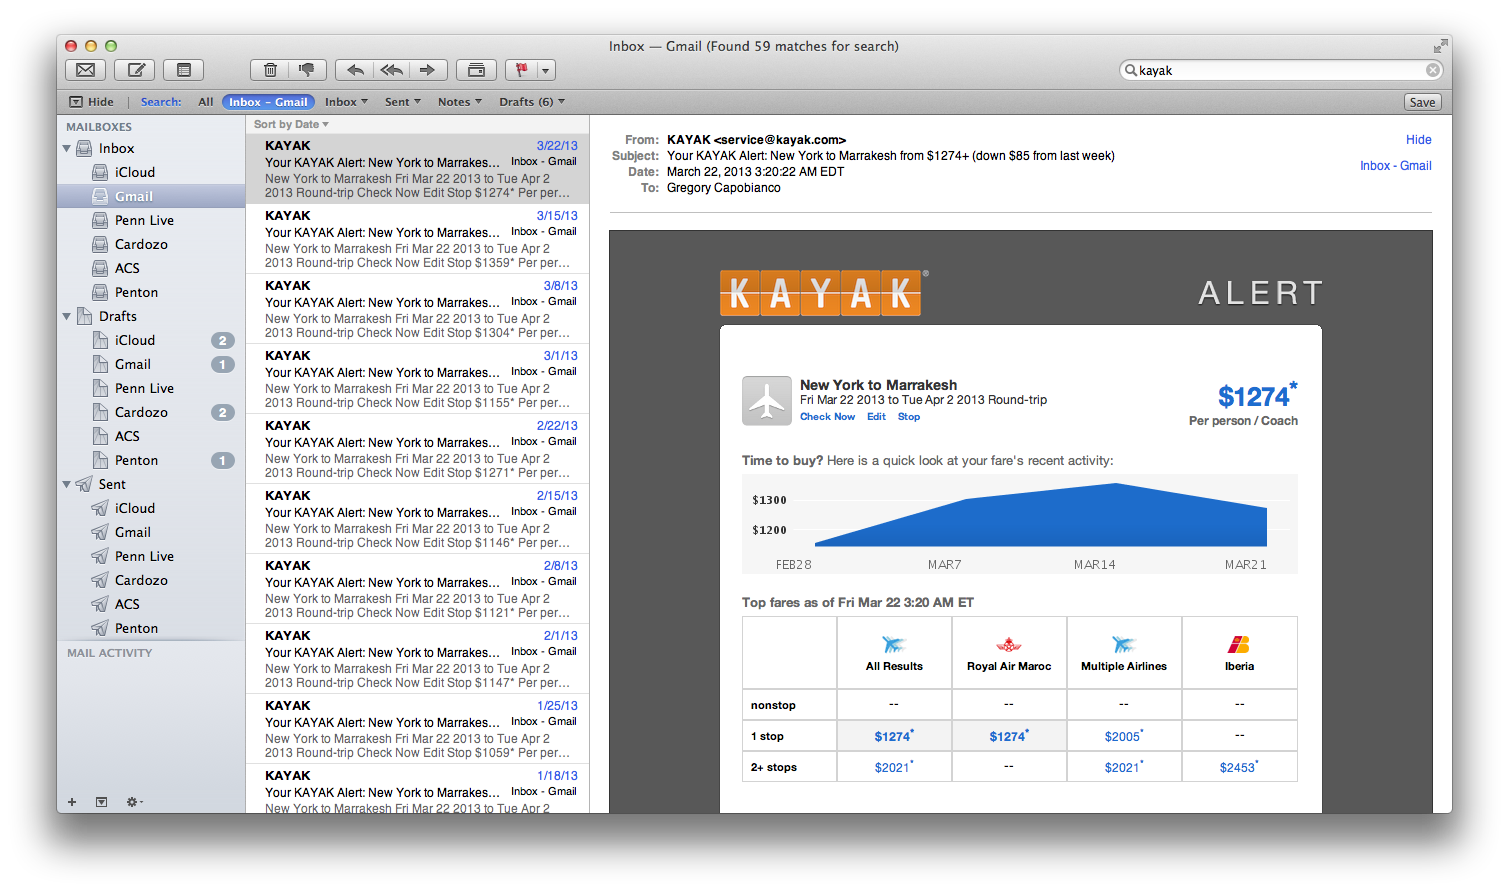Select iCloud inbox mailbox
This screenshot has width=1509, height=892.
[x=151, y=172]
